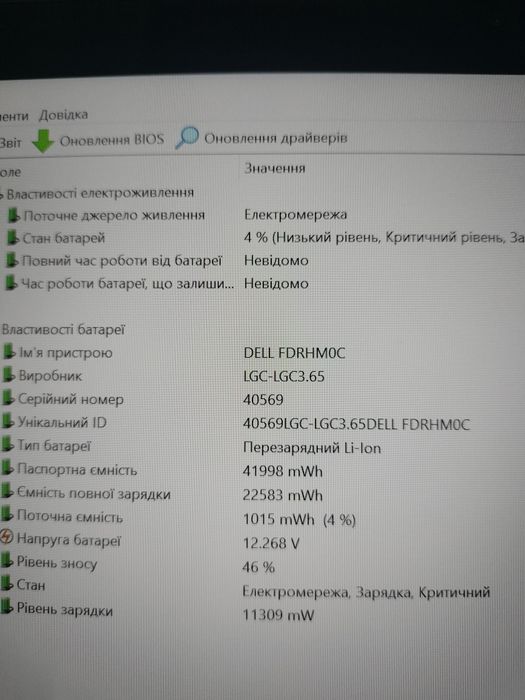Image resolution: width=525 pixels, height=700 pixels.
Task: Select Властивості електроживлення group header
Action: tap(100, 193)
